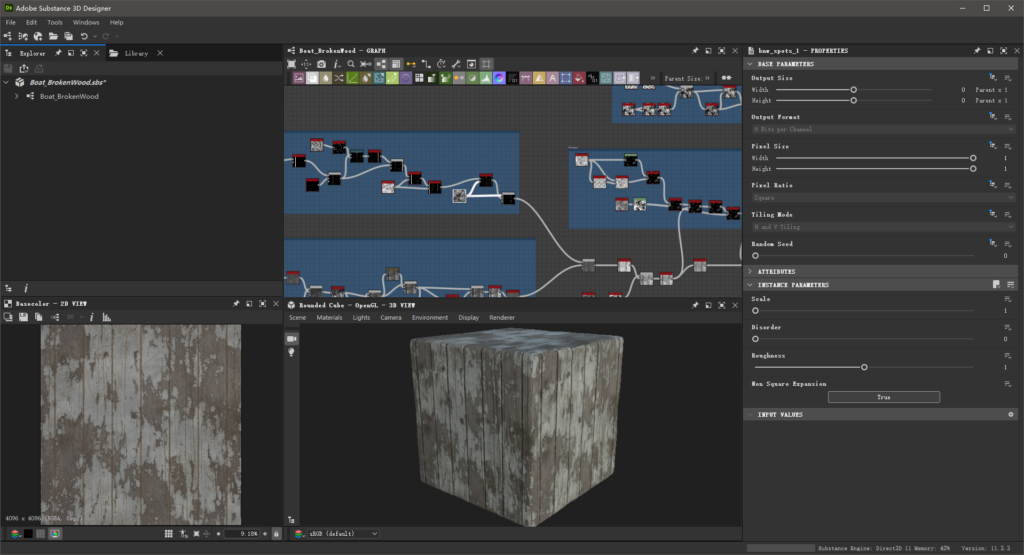
Task: Click the Help menu
Action: tap(116, 22)
